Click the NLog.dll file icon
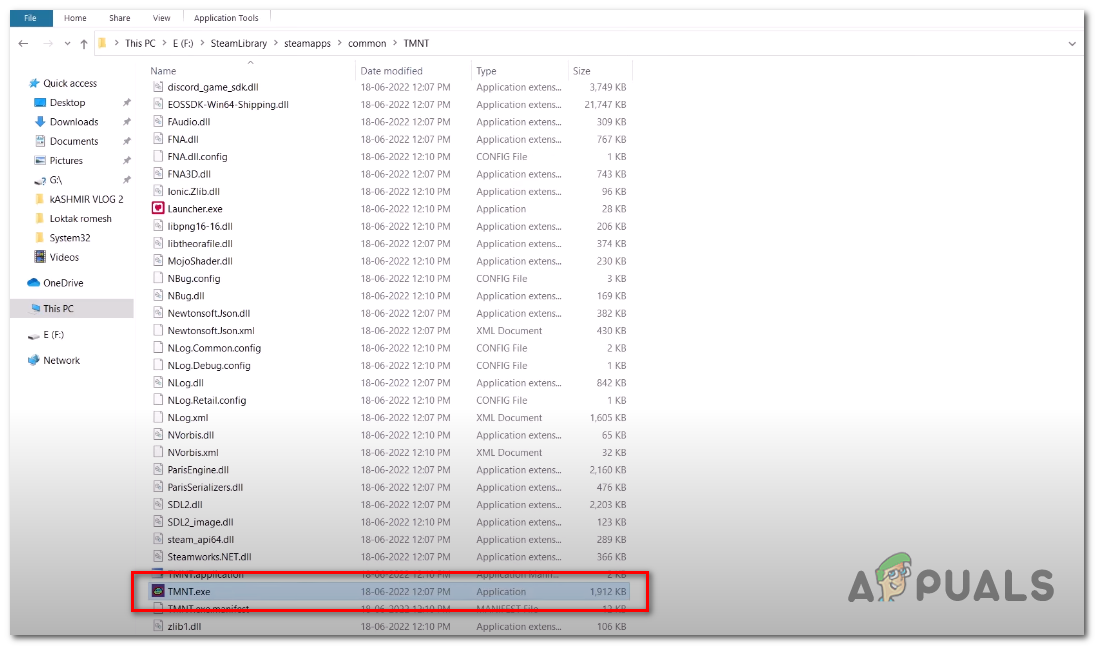Viewport: 1095px width, 646px height. pyautogui.click(x=158, y=383)
